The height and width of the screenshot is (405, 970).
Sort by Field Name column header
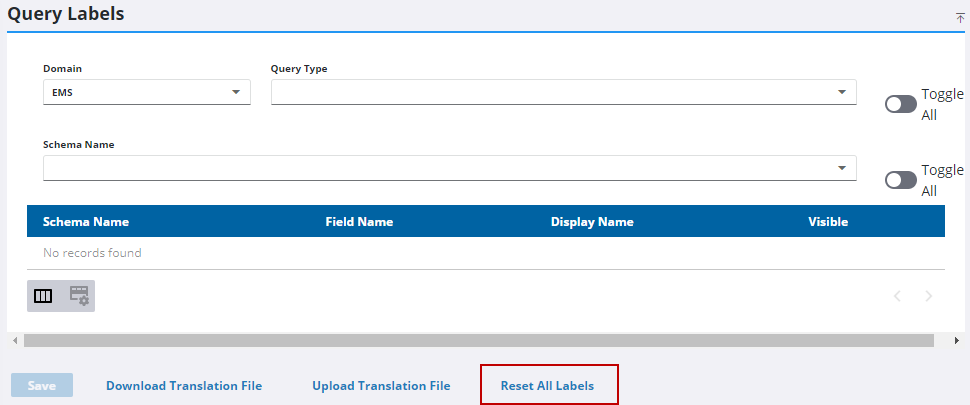pyautogui.click(x=359, y=222)
